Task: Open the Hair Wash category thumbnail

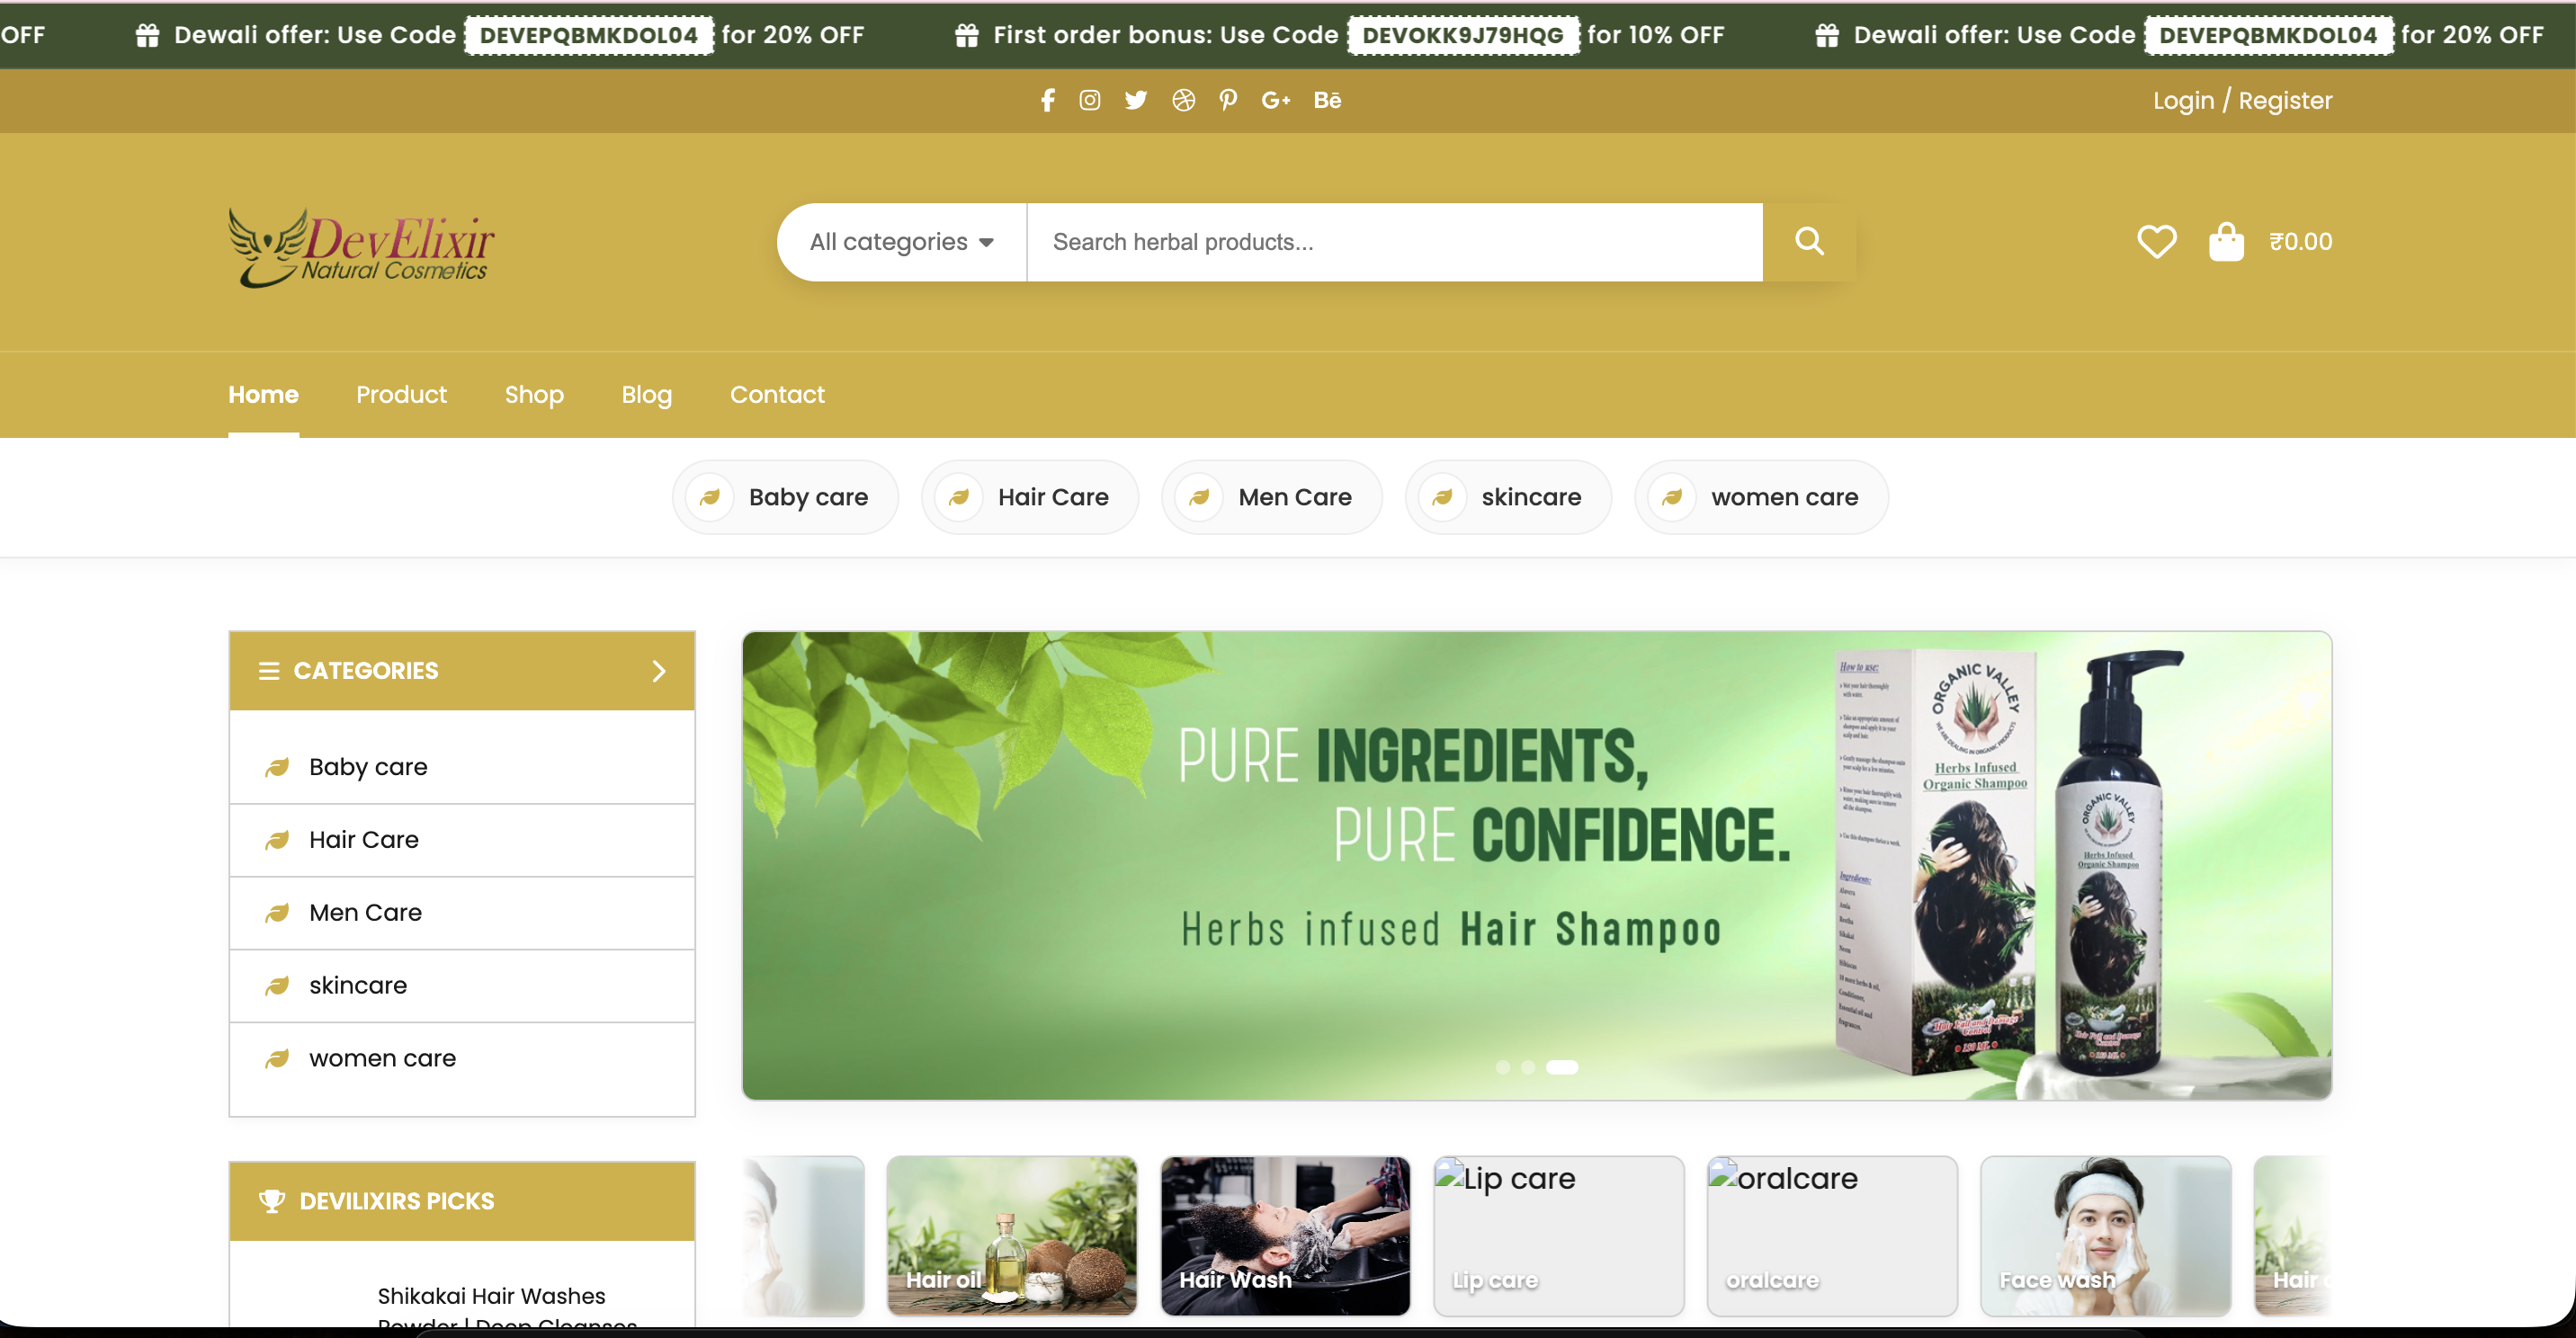Action: pyautogui.click(x=1284, y=1235)
